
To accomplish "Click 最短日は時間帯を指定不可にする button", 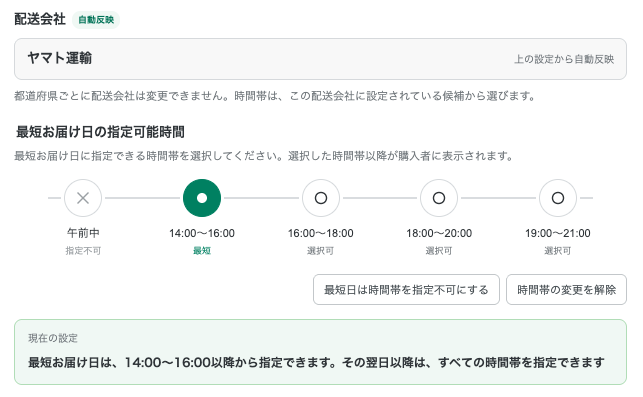I will pos(406,290).
